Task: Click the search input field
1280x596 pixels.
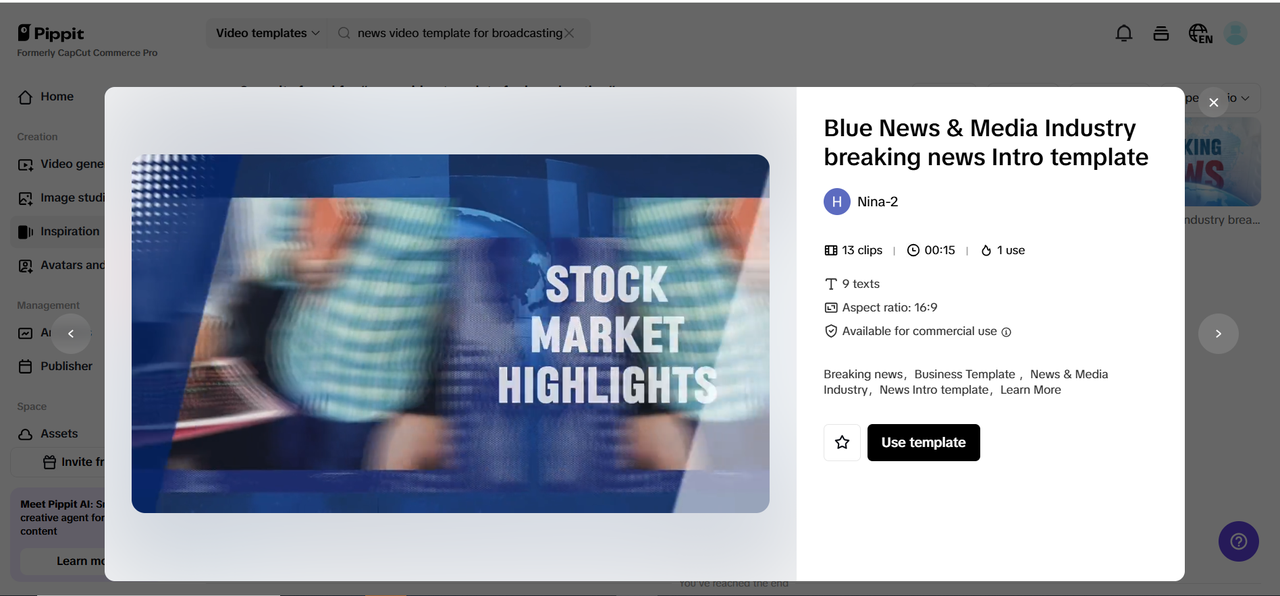Action: (x=459, y=33)
